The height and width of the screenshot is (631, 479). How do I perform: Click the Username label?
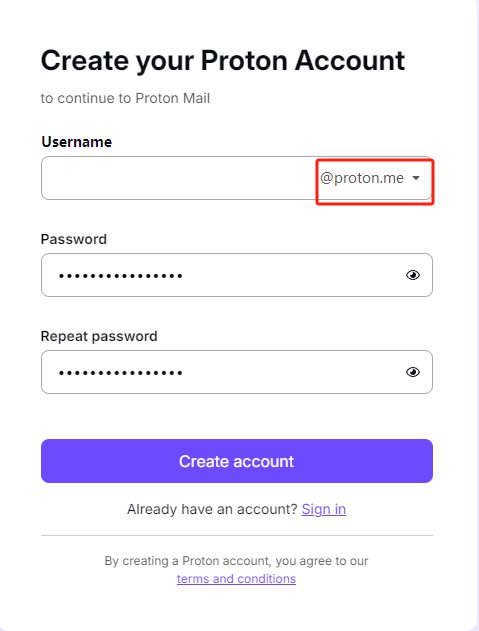pyautogui.click(x=76, y=142)
